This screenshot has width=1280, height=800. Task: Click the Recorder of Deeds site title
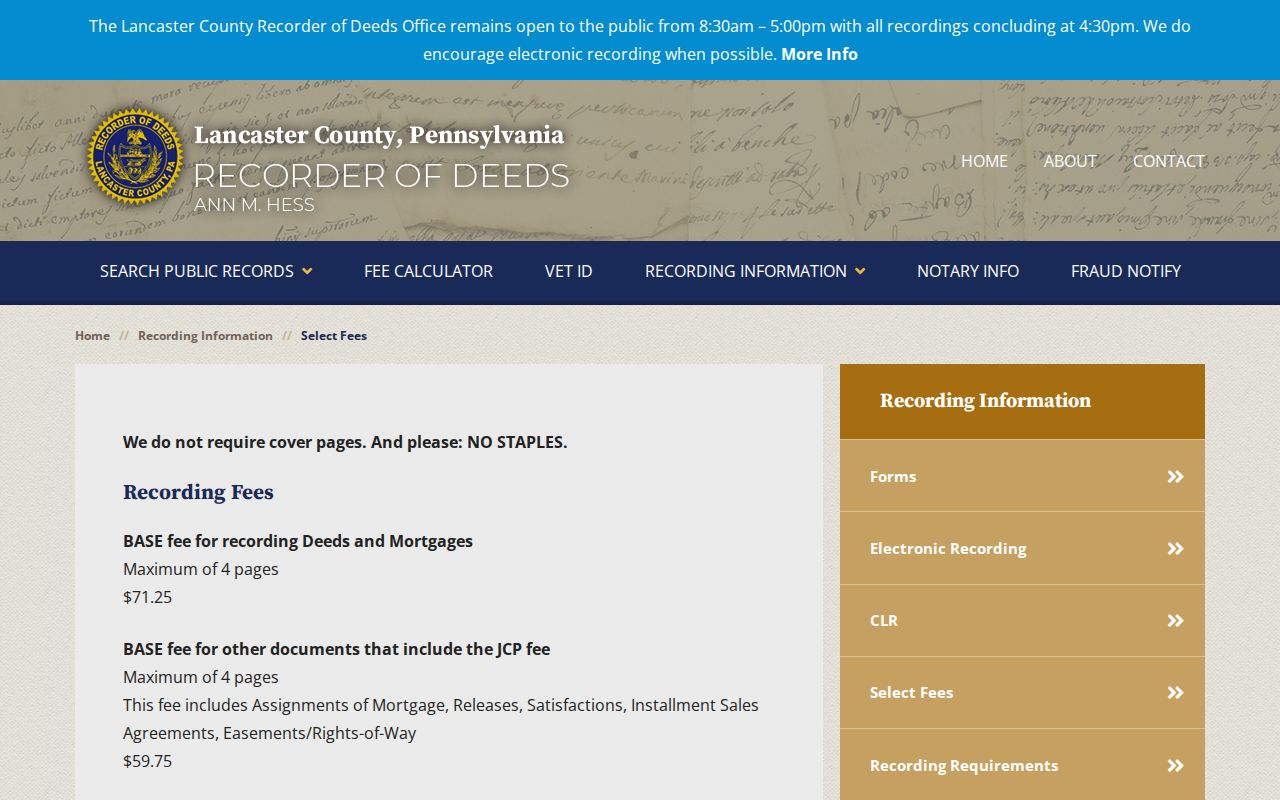381,176
